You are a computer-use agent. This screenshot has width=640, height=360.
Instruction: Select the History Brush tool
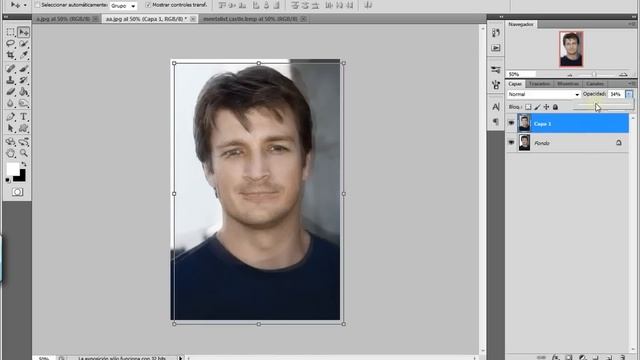point(24,80)
